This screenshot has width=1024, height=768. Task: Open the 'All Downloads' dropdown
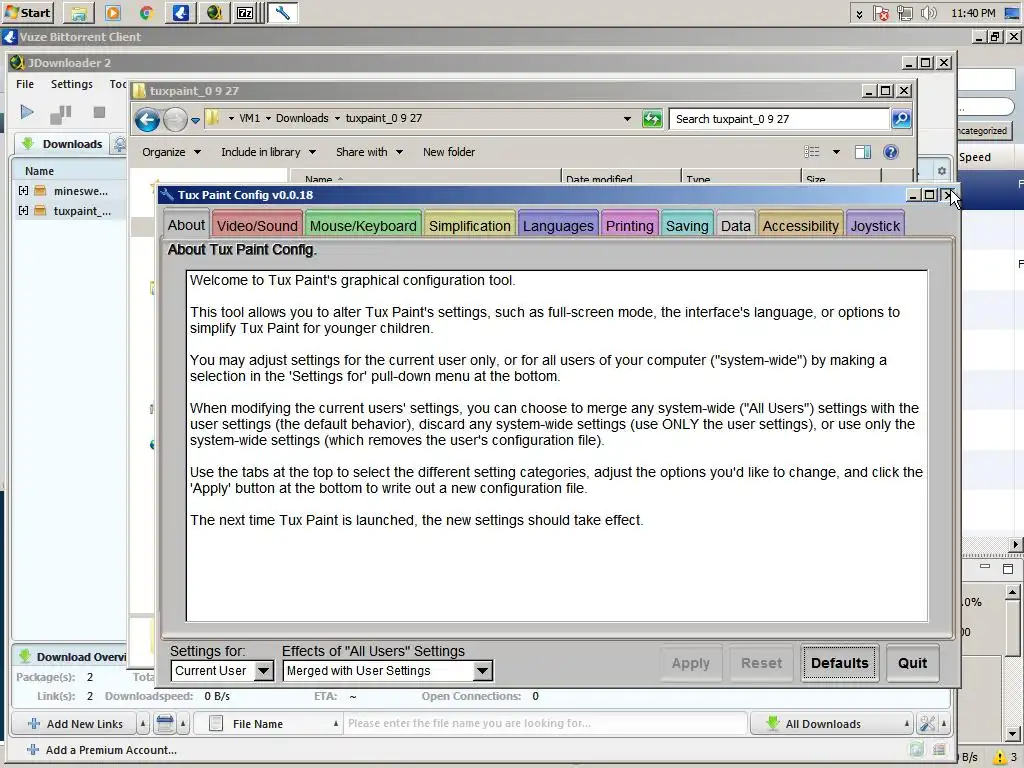(x=831, y=724)
